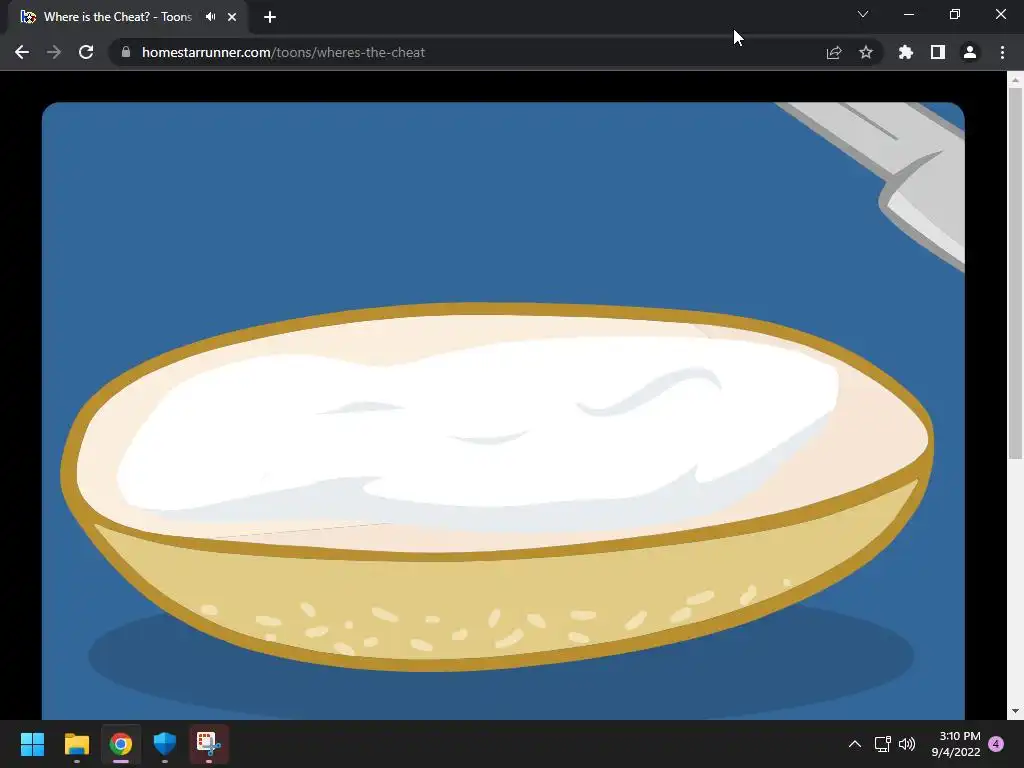1024x768 pixels.
Task: Click the page vertical scrollbar thumb
Action: [x=1015, y=273]
